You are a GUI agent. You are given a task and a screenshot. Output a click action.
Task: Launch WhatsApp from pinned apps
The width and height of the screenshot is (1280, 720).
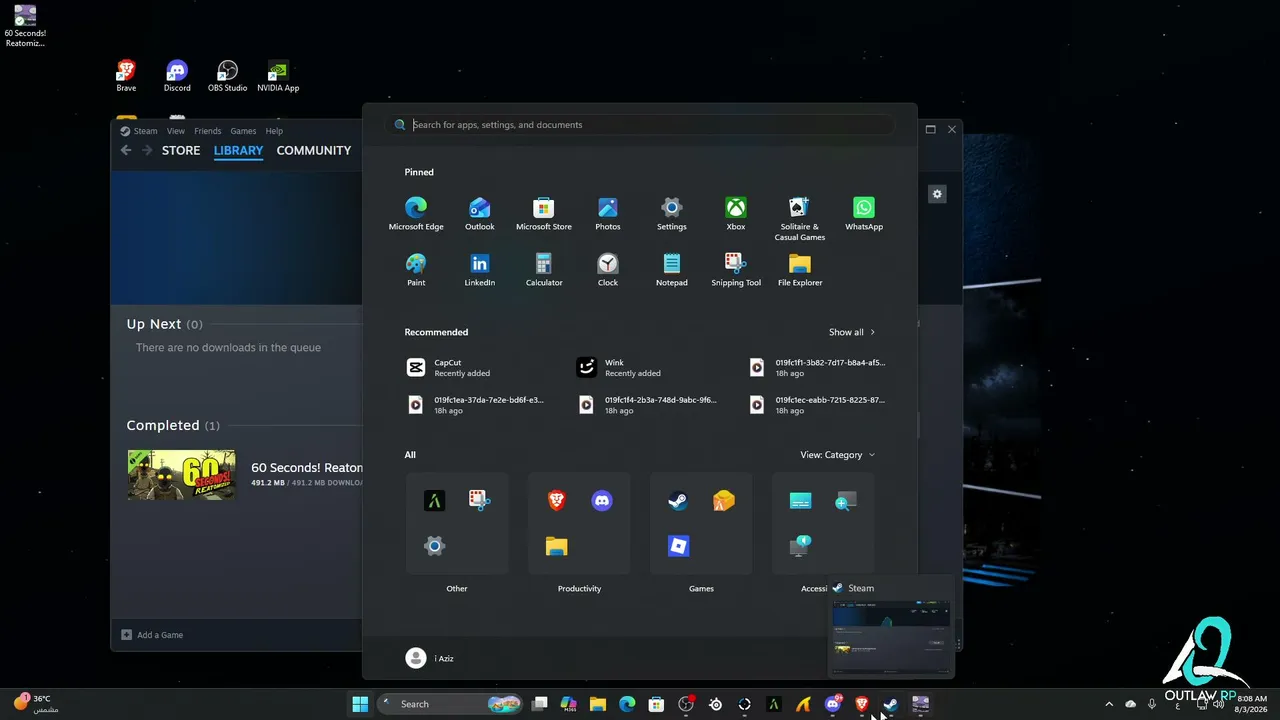(x=864, y=214)
